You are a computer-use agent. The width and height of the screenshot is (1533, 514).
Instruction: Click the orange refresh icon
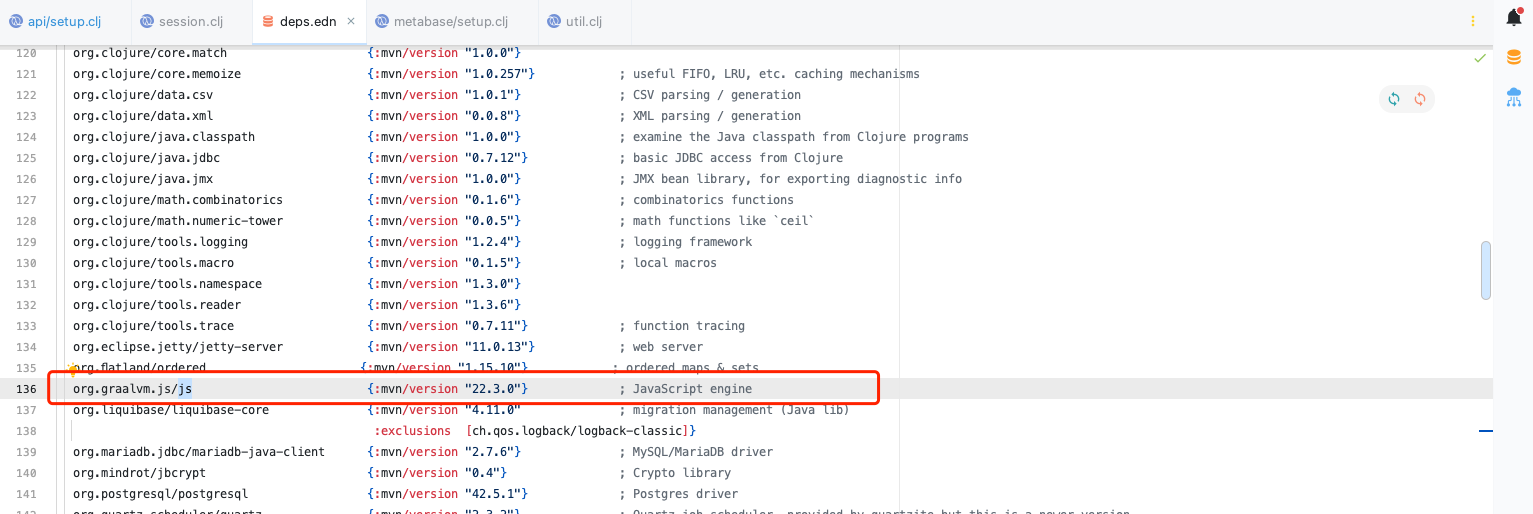pos(1420,99)
